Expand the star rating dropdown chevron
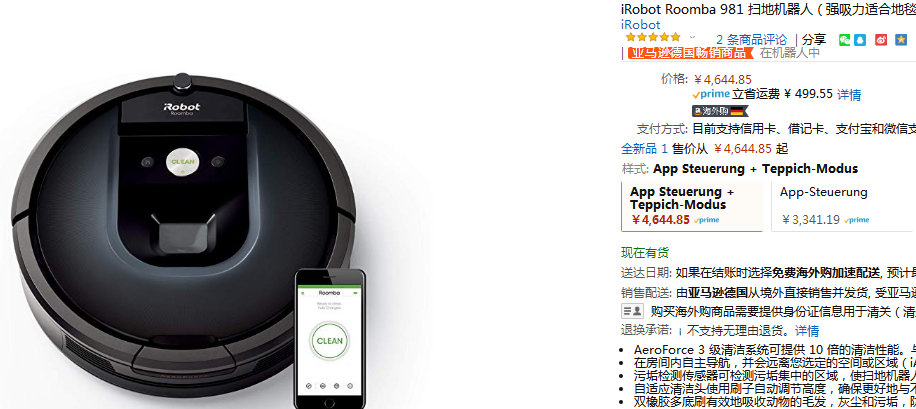Viewport: 916px width, 409px height. pyautogui.click(x=693, y=38)
